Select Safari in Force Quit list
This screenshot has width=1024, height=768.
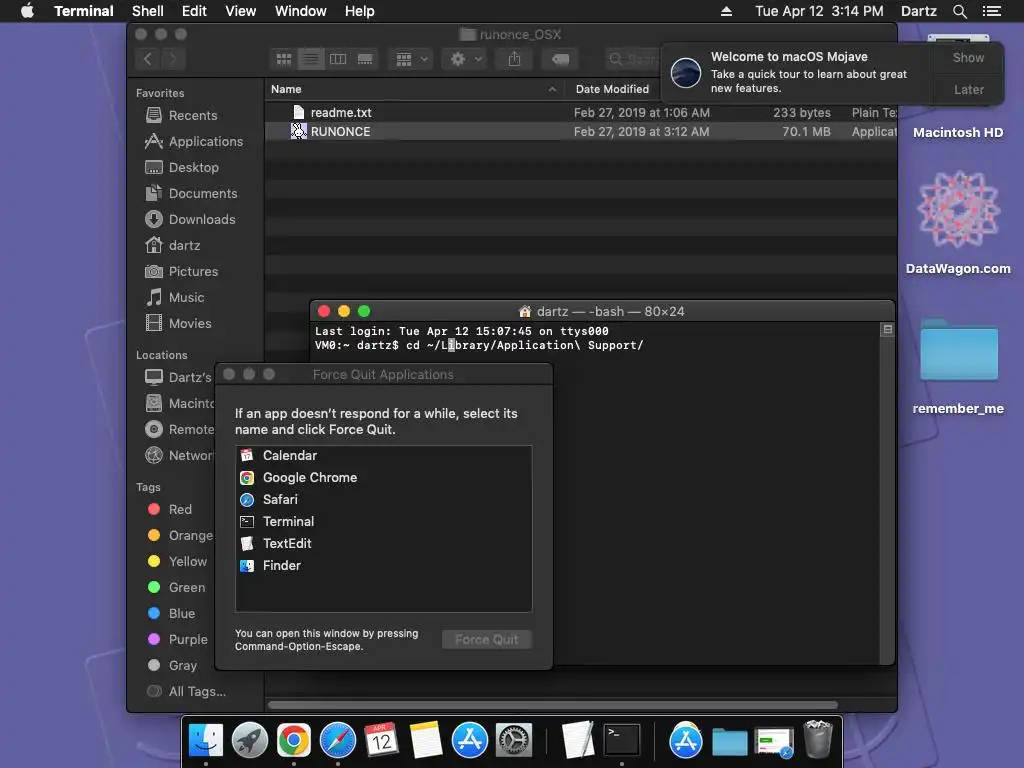point(383,500)
